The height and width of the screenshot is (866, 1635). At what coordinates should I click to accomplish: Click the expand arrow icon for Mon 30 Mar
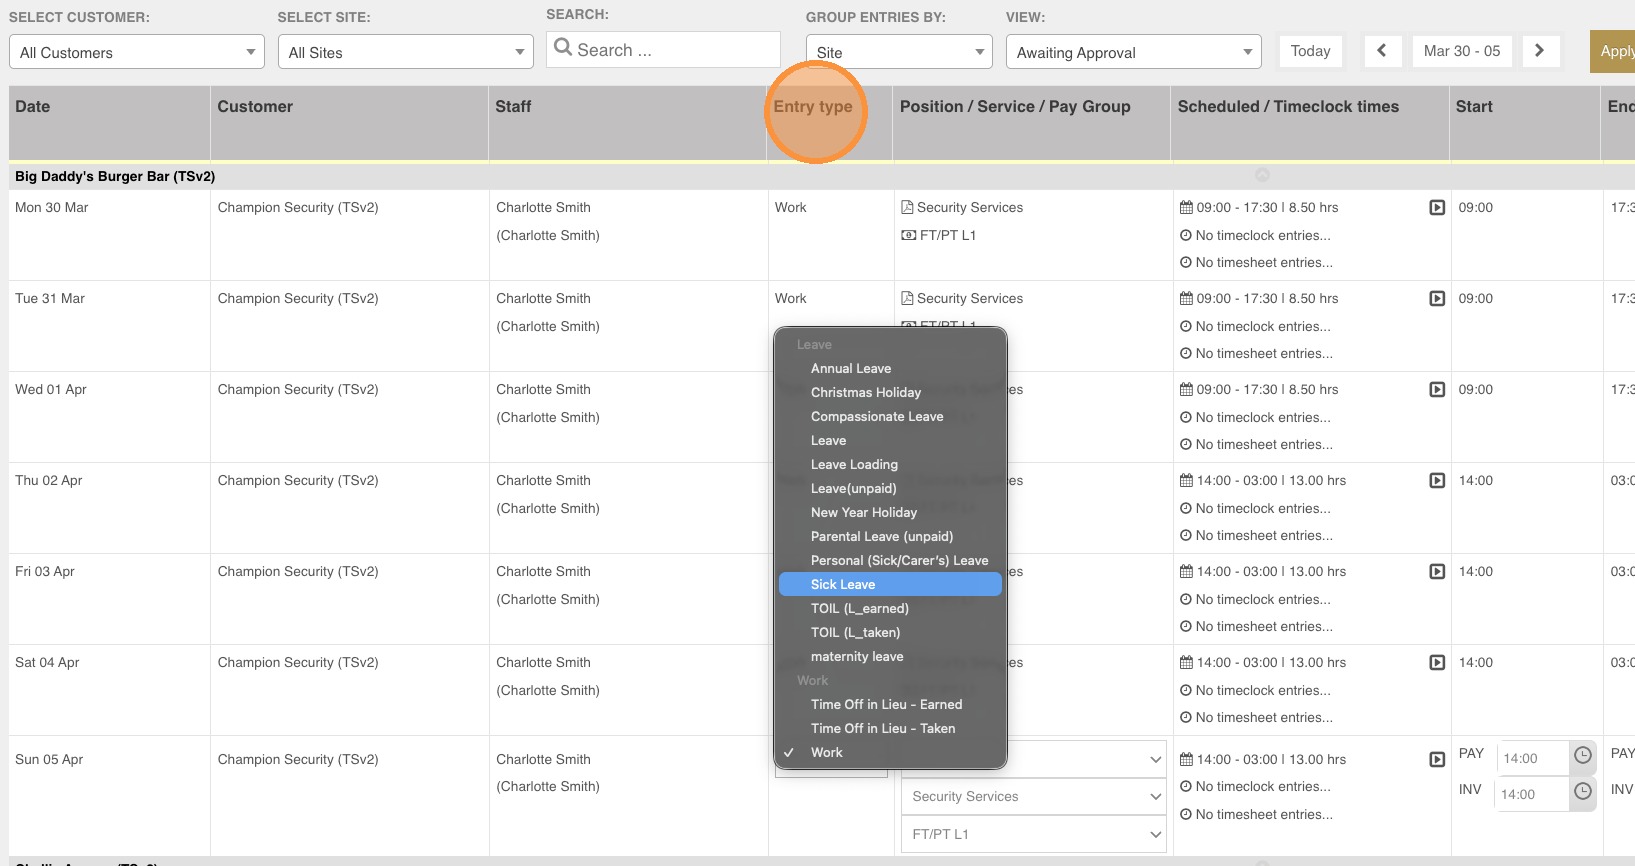tap(1436, 208)
